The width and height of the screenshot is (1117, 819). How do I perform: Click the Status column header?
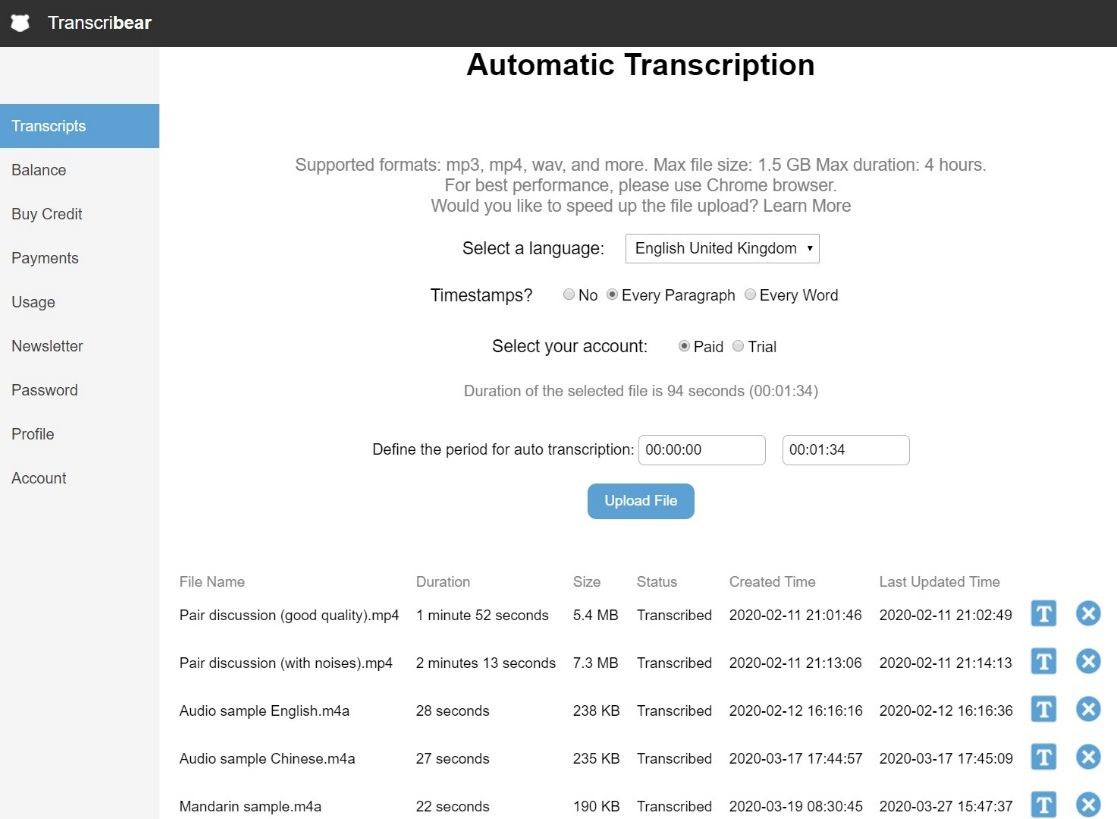(x=656, y=582)
